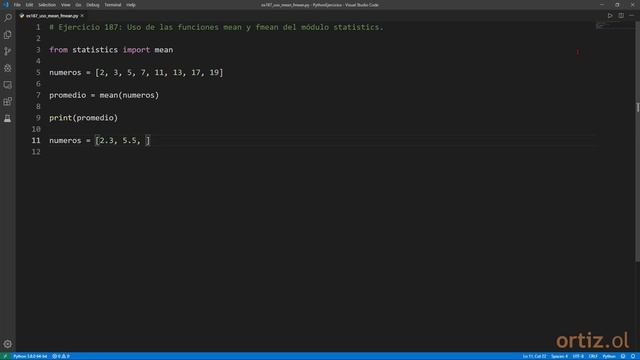Click 'mean(numeros)' call on line 7

tap(129, 95)
